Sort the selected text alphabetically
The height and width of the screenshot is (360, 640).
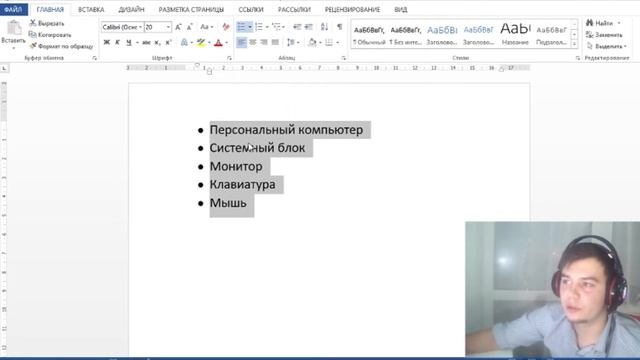(324, 27)
